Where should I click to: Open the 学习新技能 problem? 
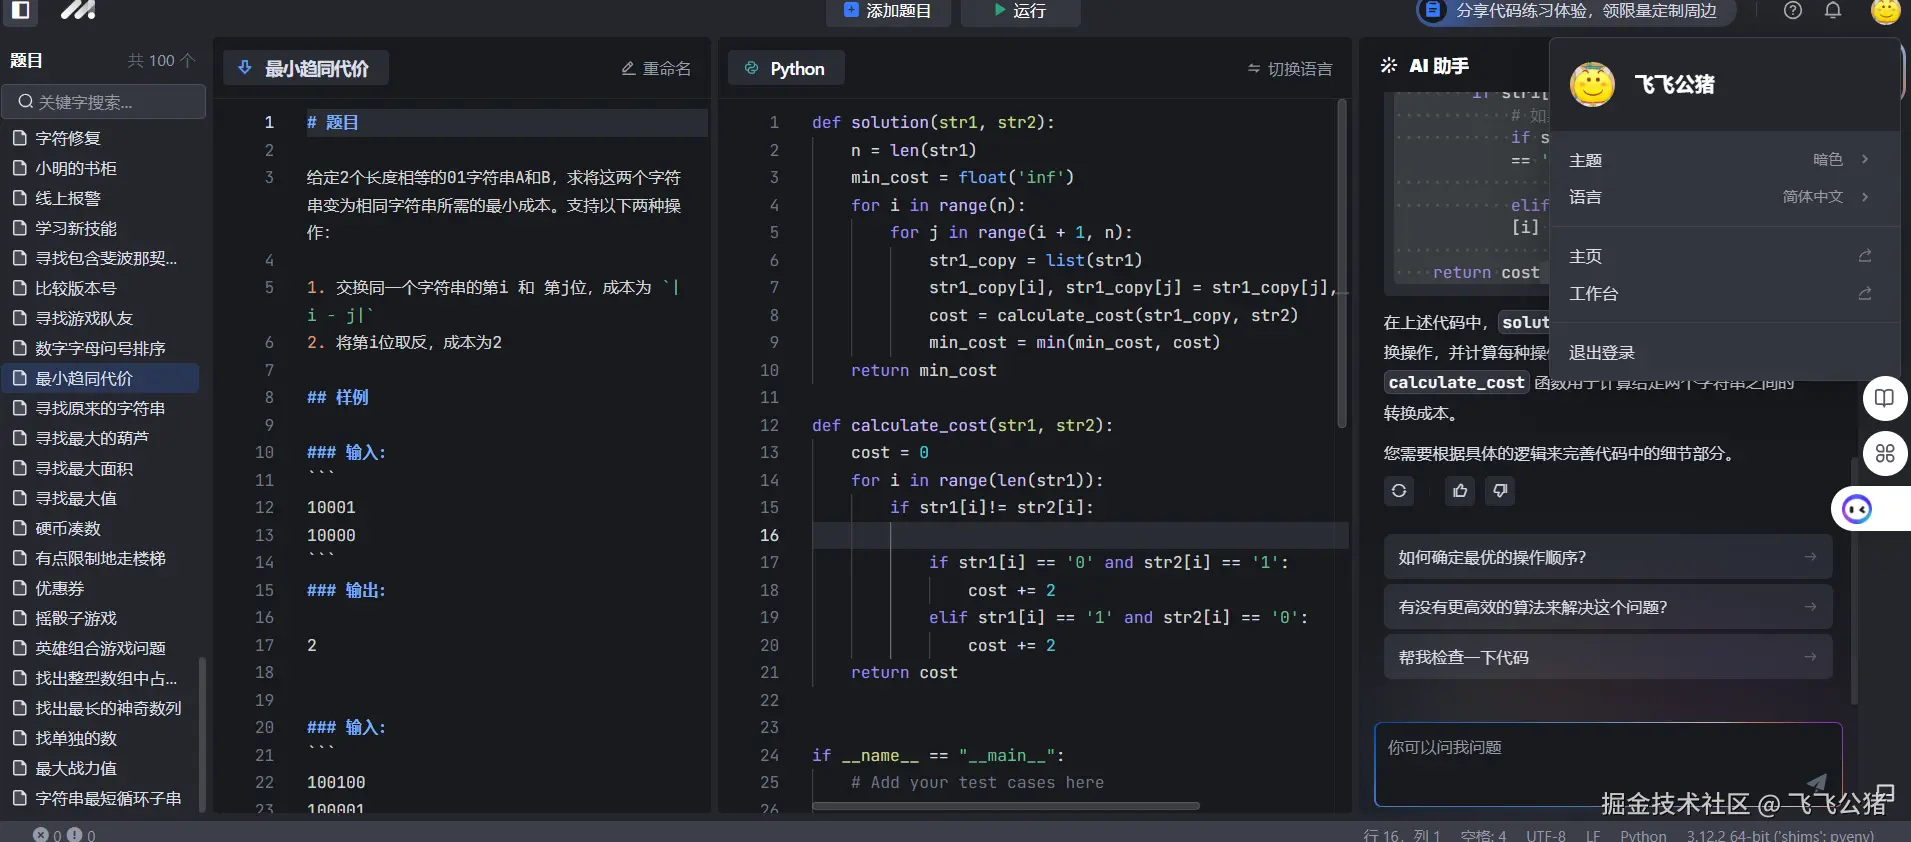tap(101, 228)
